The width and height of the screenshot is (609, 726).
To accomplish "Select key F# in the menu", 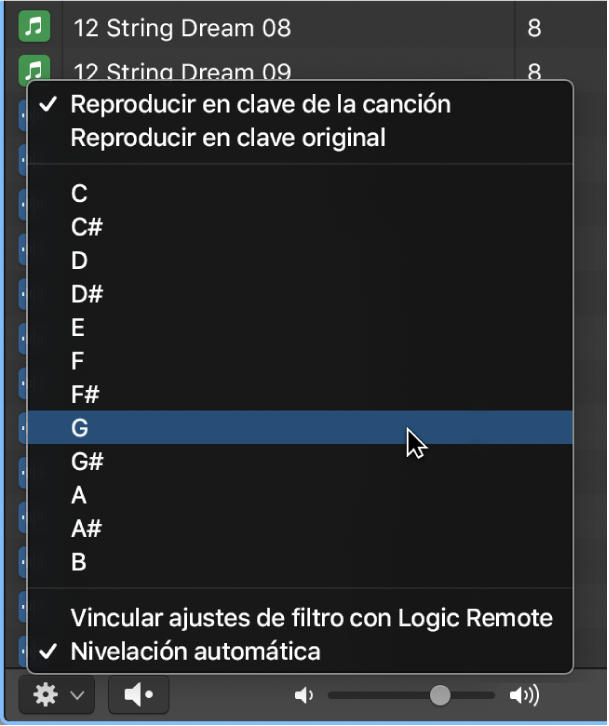I will point(86,395).
